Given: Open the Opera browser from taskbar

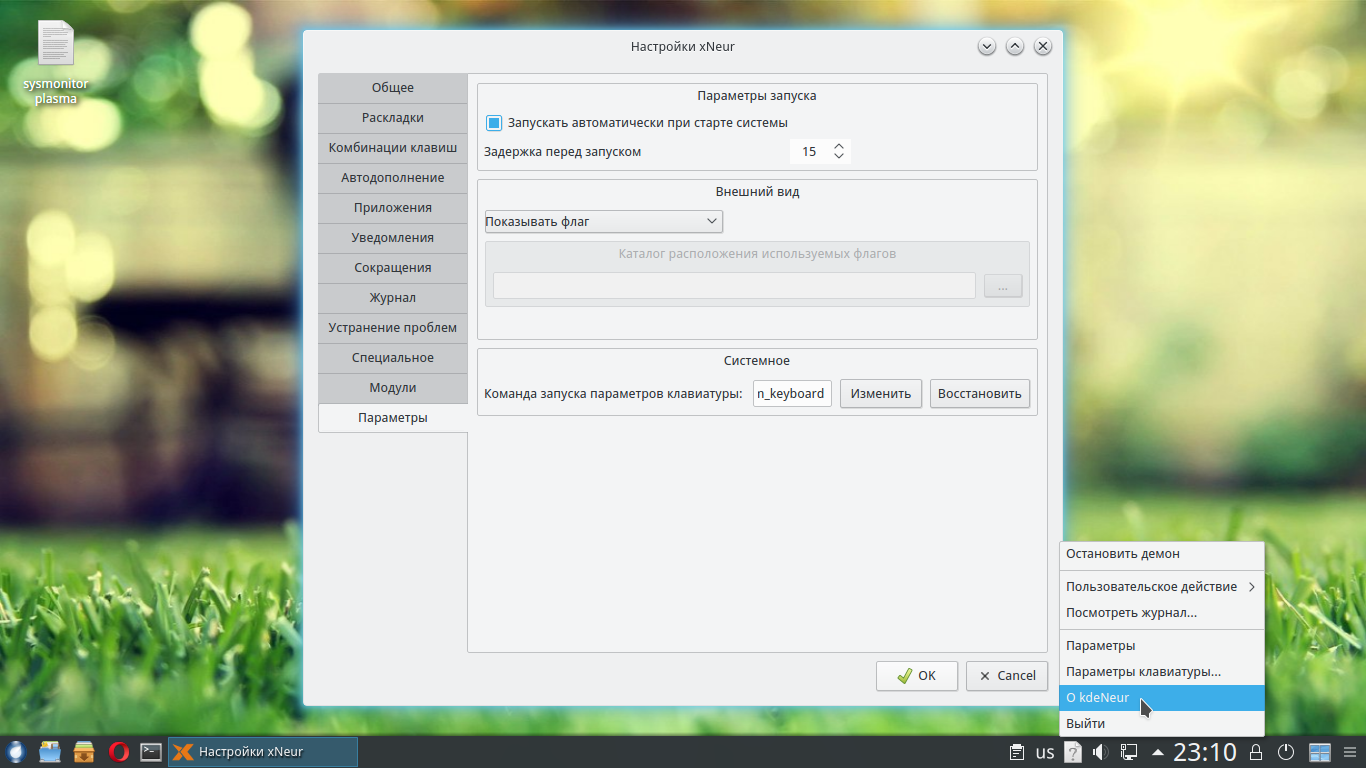Looking at the screenshot, I should pos(118,752).
